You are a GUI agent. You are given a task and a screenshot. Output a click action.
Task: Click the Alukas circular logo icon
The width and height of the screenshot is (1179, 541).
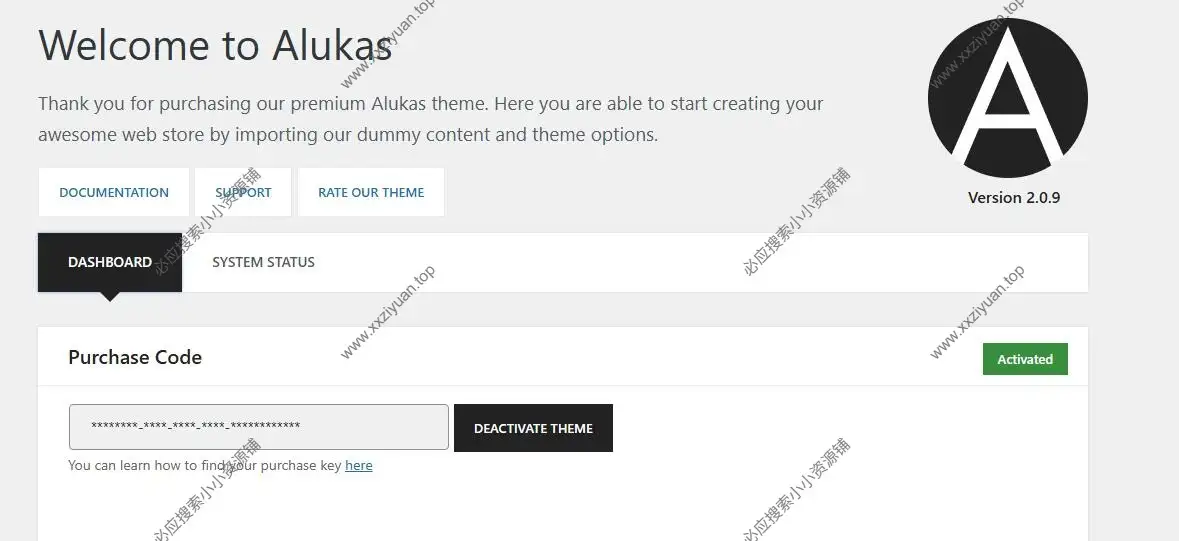1007,98
